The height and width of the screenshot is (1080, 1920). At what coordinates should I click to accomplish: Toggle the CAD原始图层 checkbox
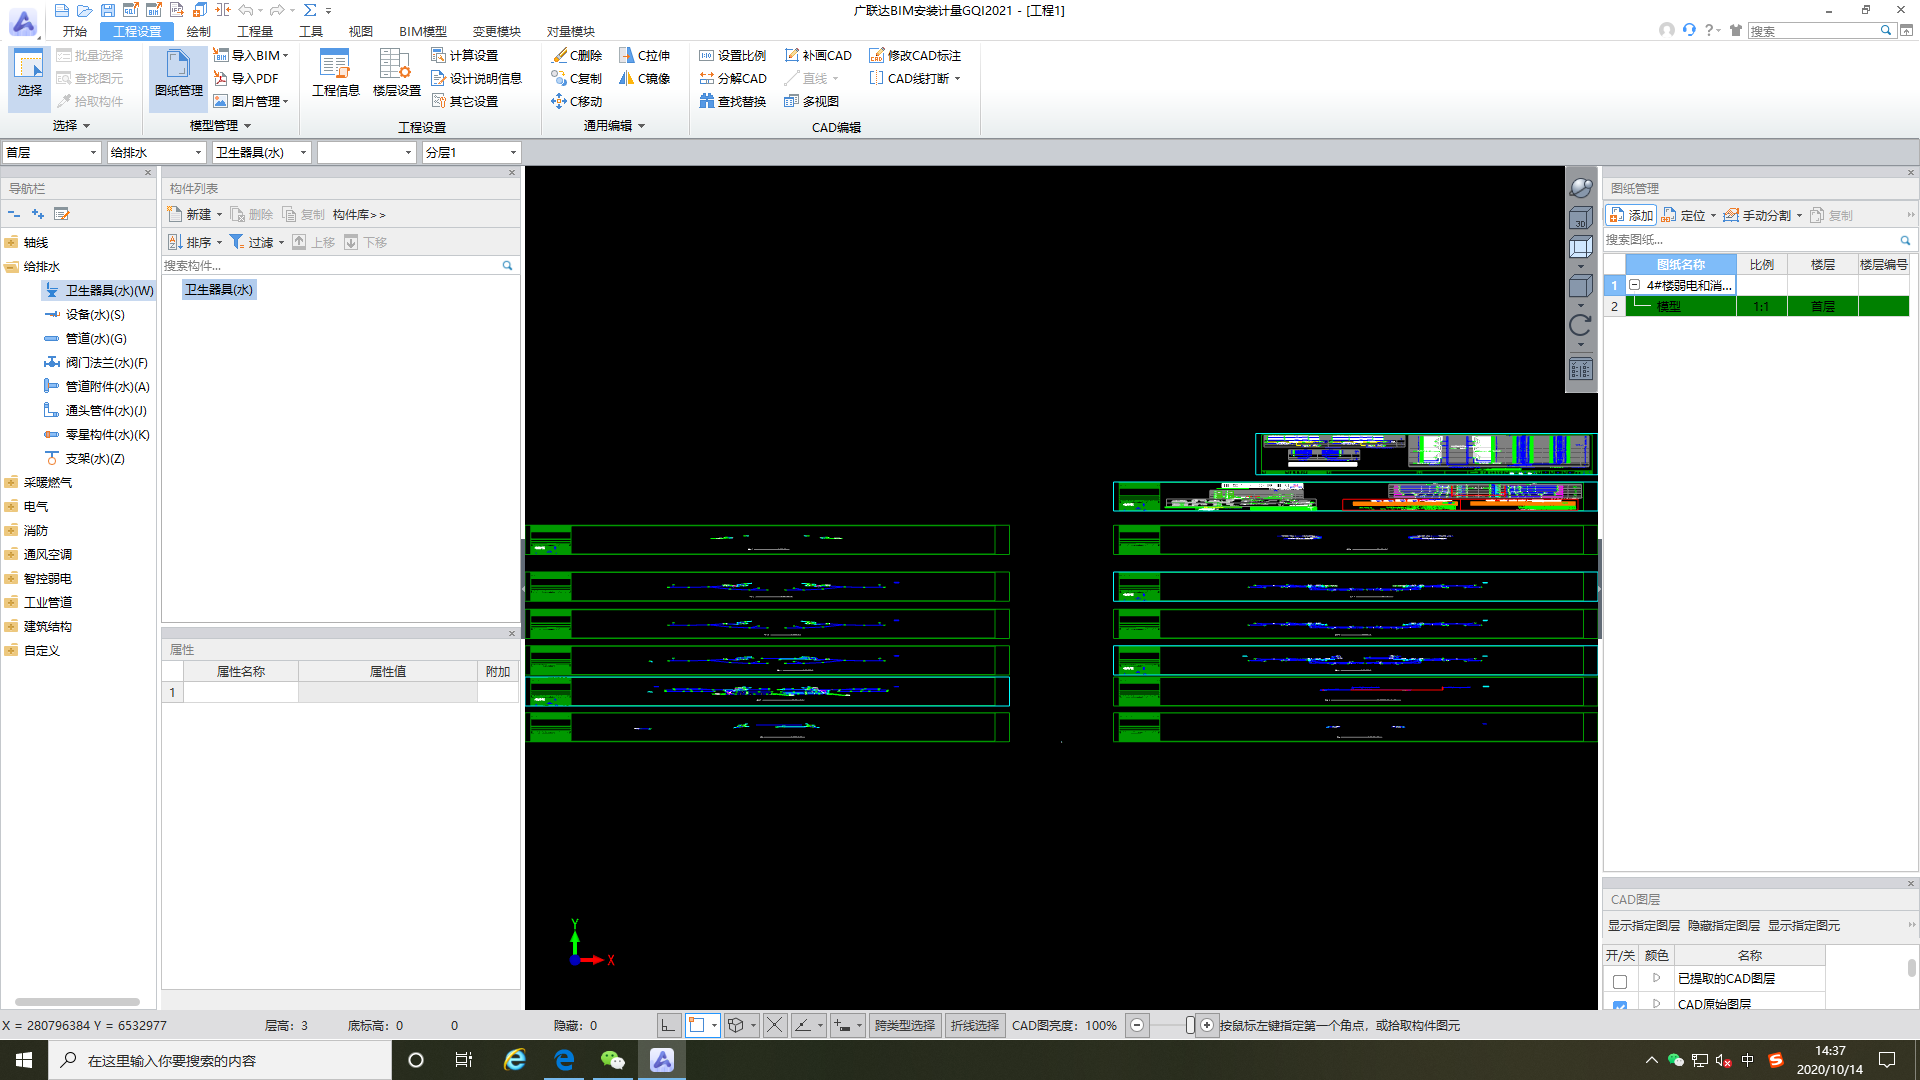pos(1620,1005)
